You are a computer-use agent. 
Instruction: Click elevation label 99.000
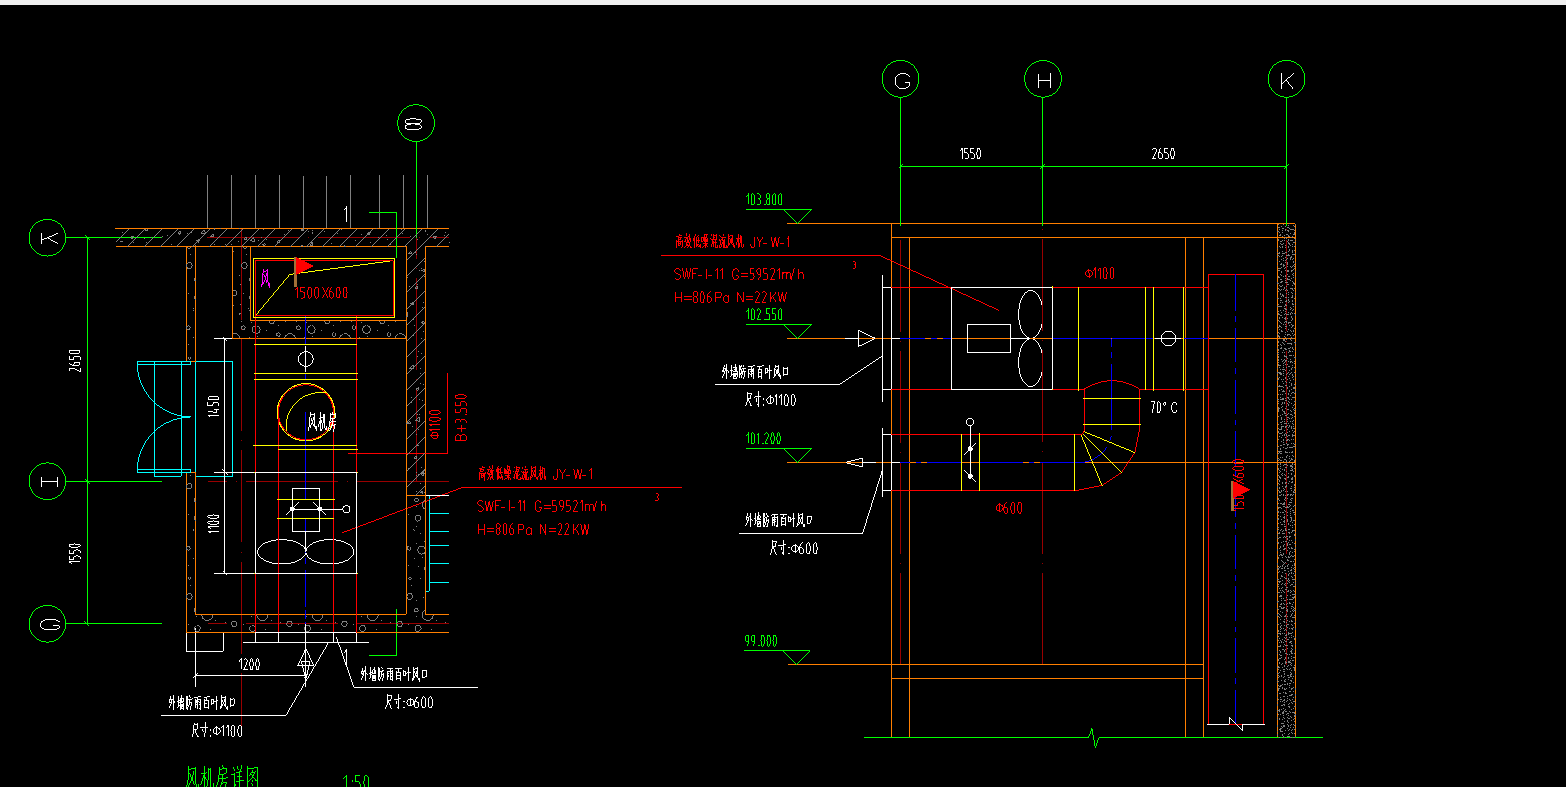click(x=761, y=641)
